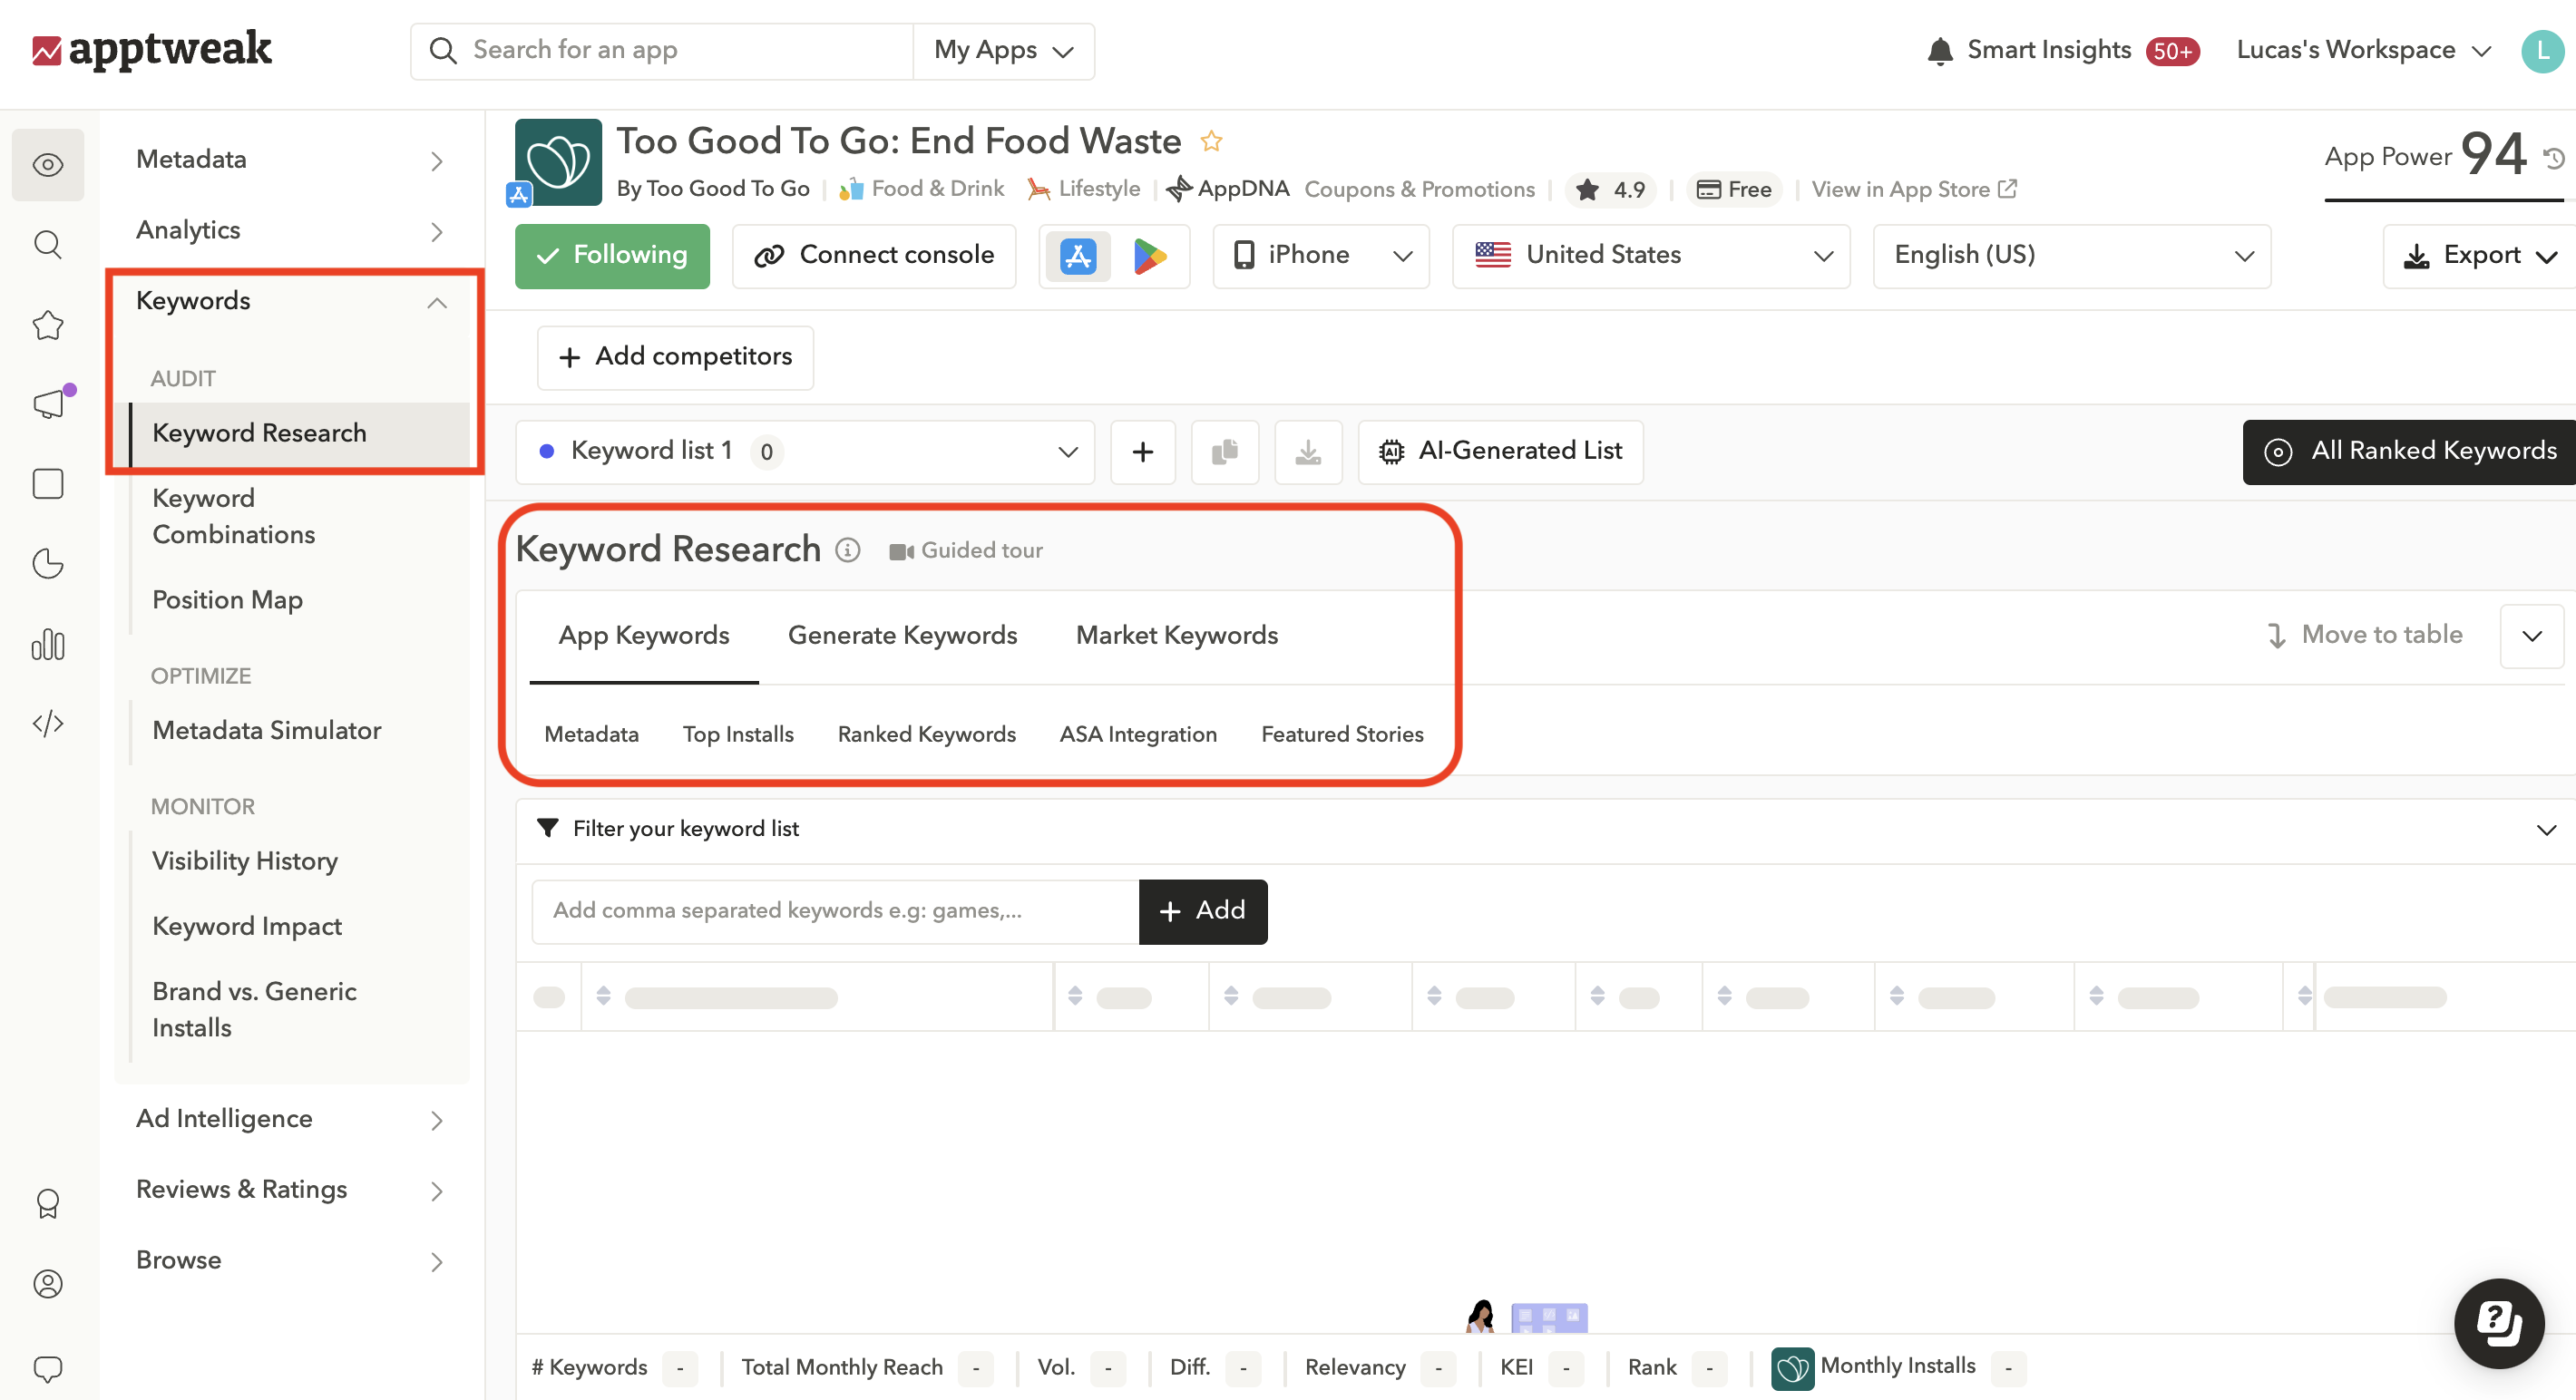Open the Keyword Research info icon

pos(847,550)
